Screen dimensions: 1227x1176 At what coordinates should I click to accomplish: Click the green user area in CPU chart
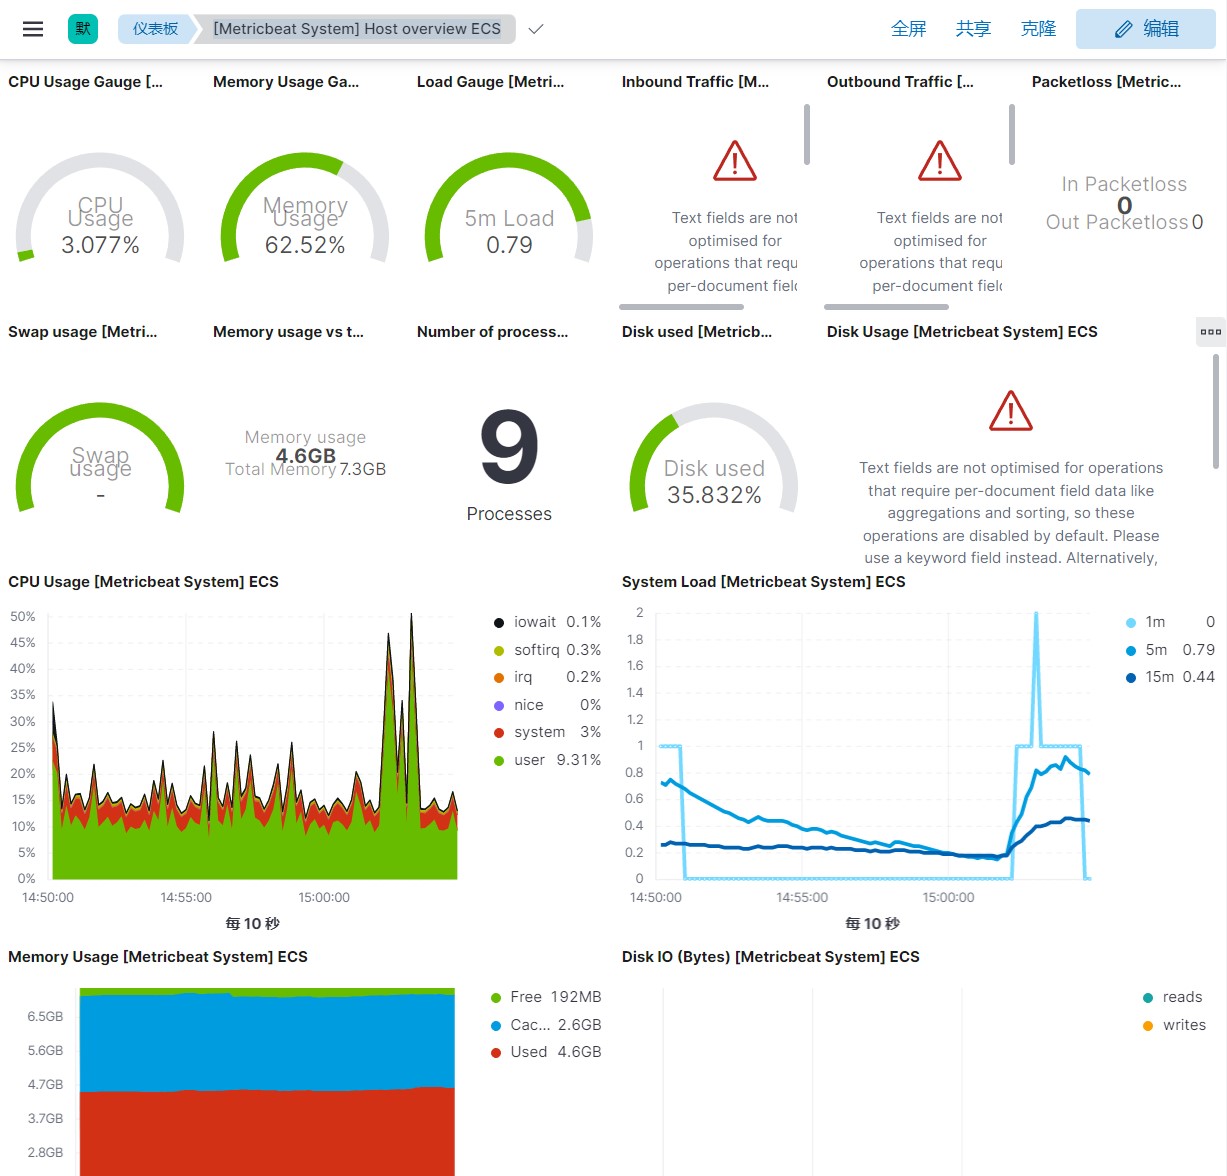point(255,850)
